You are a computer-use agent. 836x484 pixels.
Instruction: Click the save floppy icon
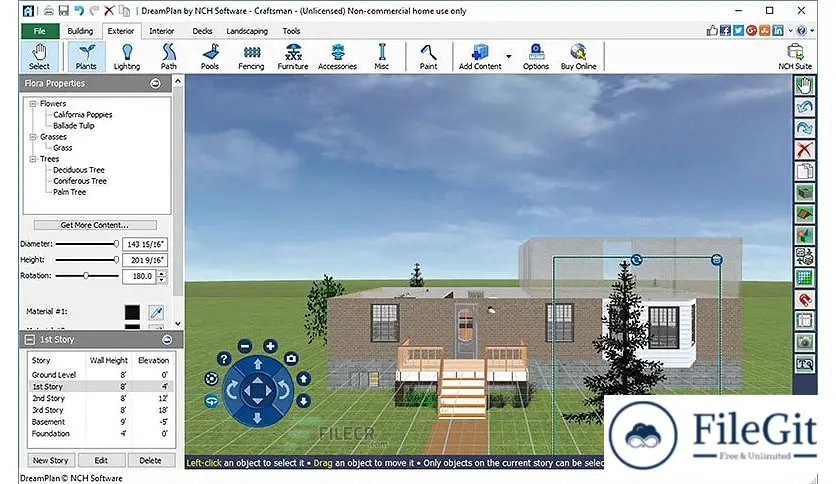(x=63, y=10)
